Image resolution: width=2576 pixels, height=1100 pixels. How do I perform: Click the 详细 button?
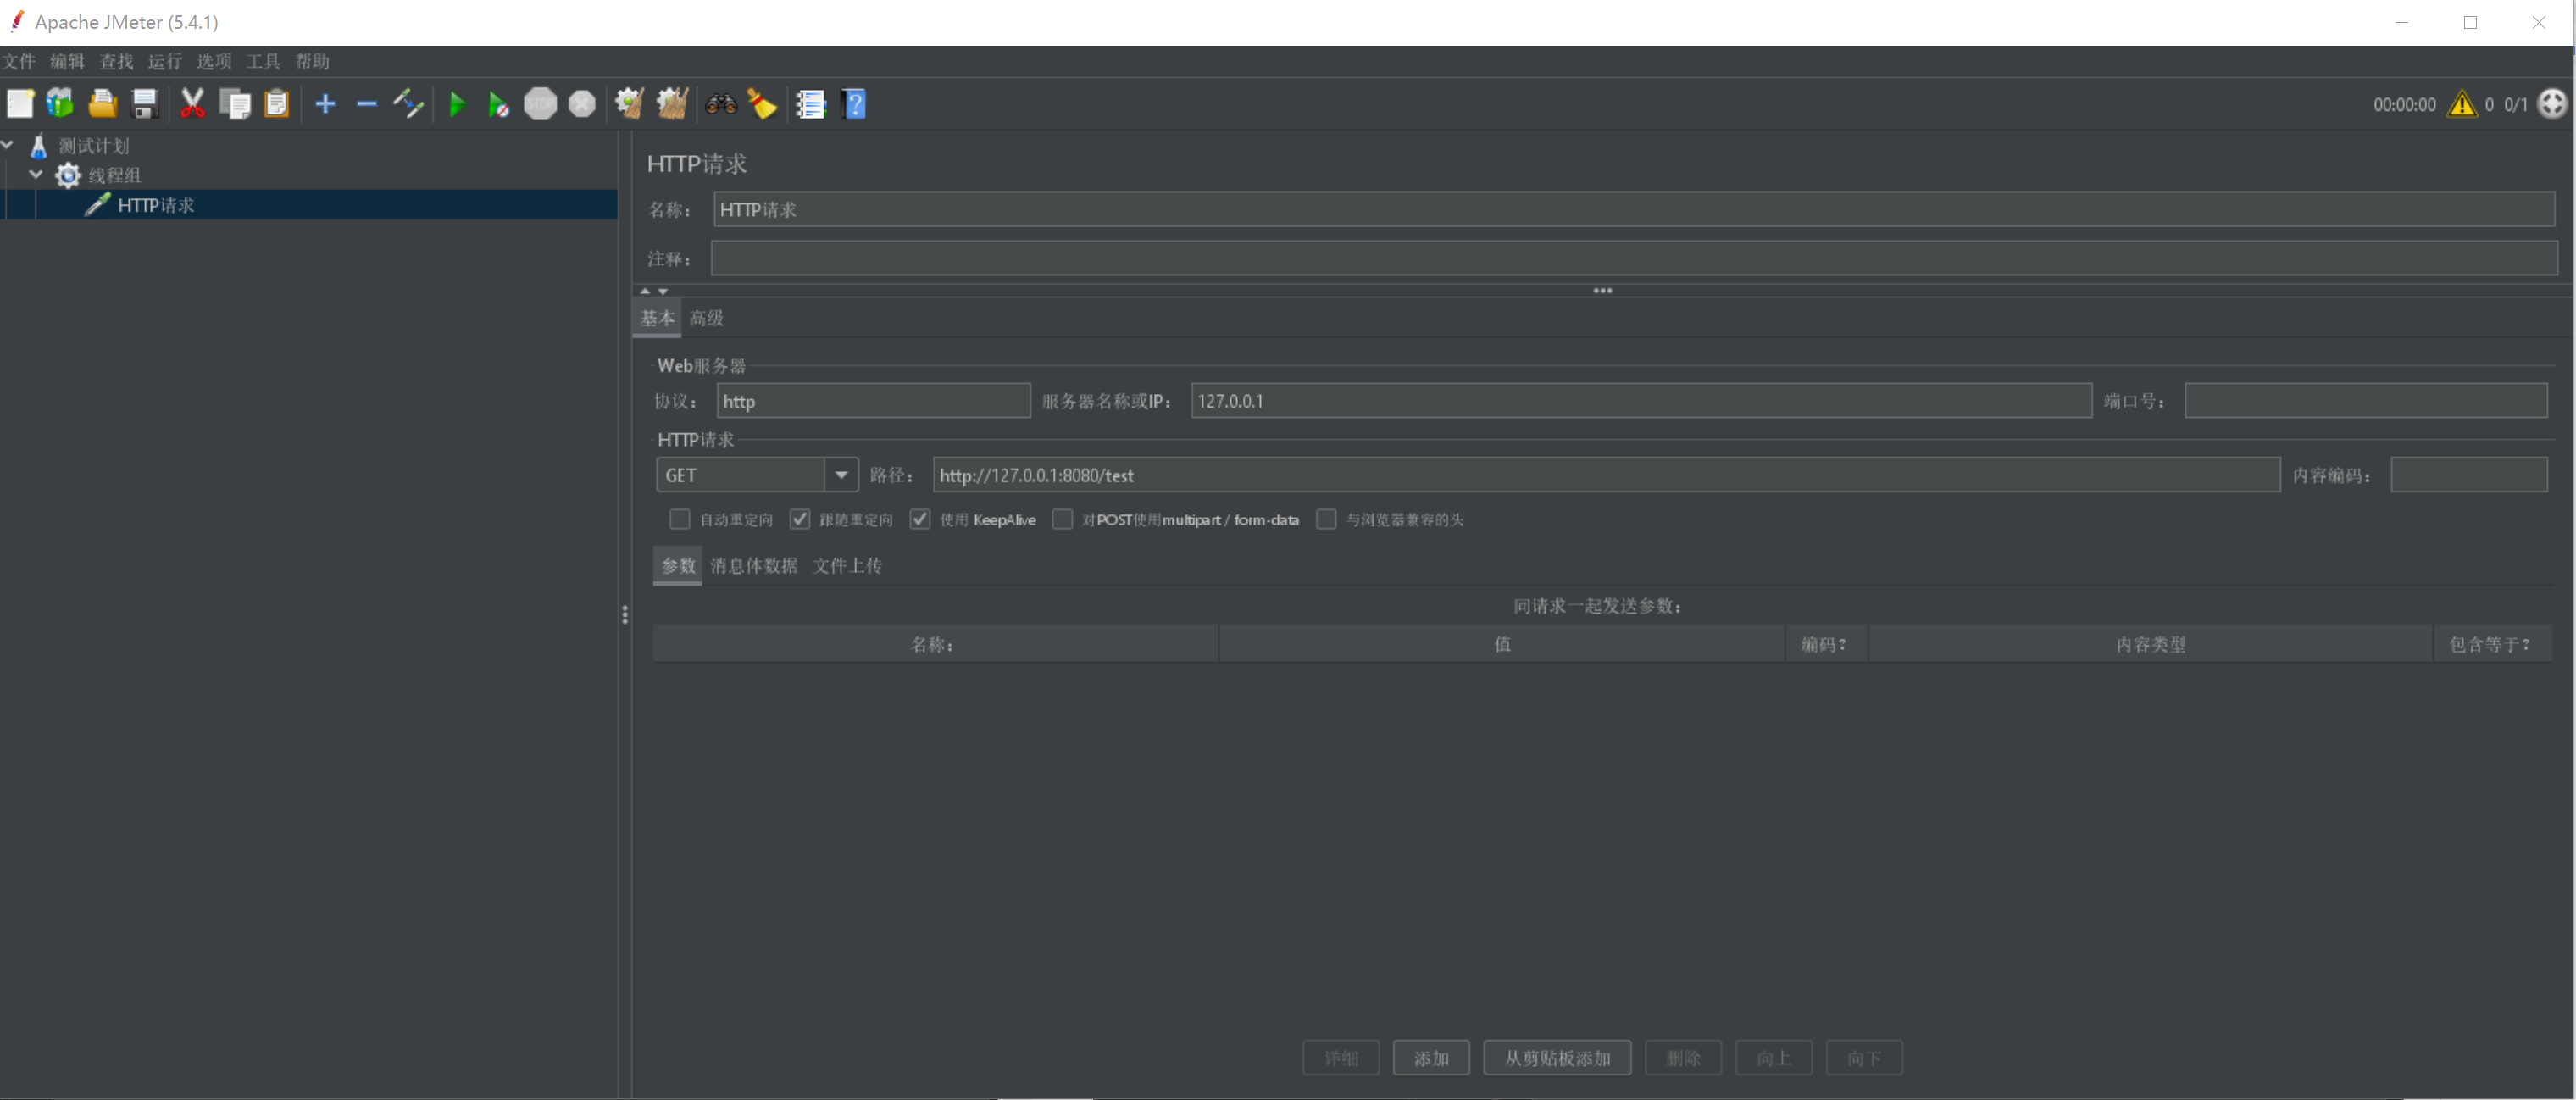(1341, 1058)
